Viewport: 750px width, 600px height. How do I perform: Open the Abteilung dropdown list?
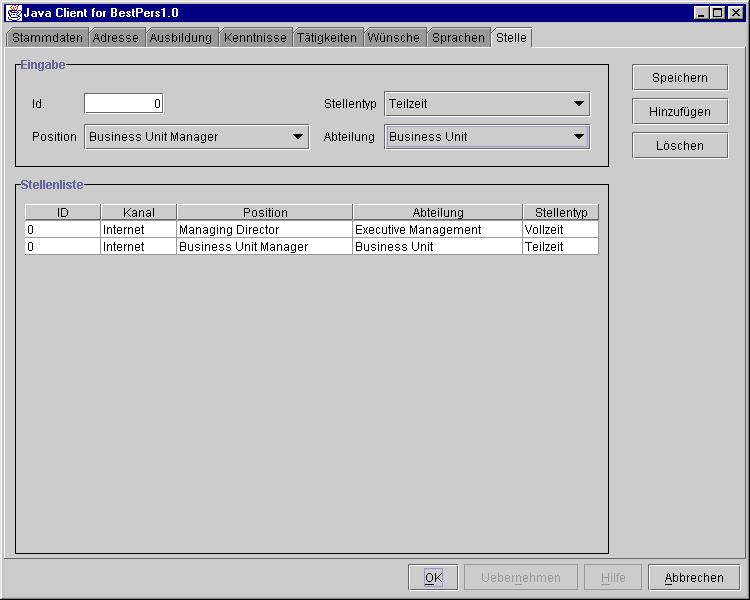tap(578, 137)
